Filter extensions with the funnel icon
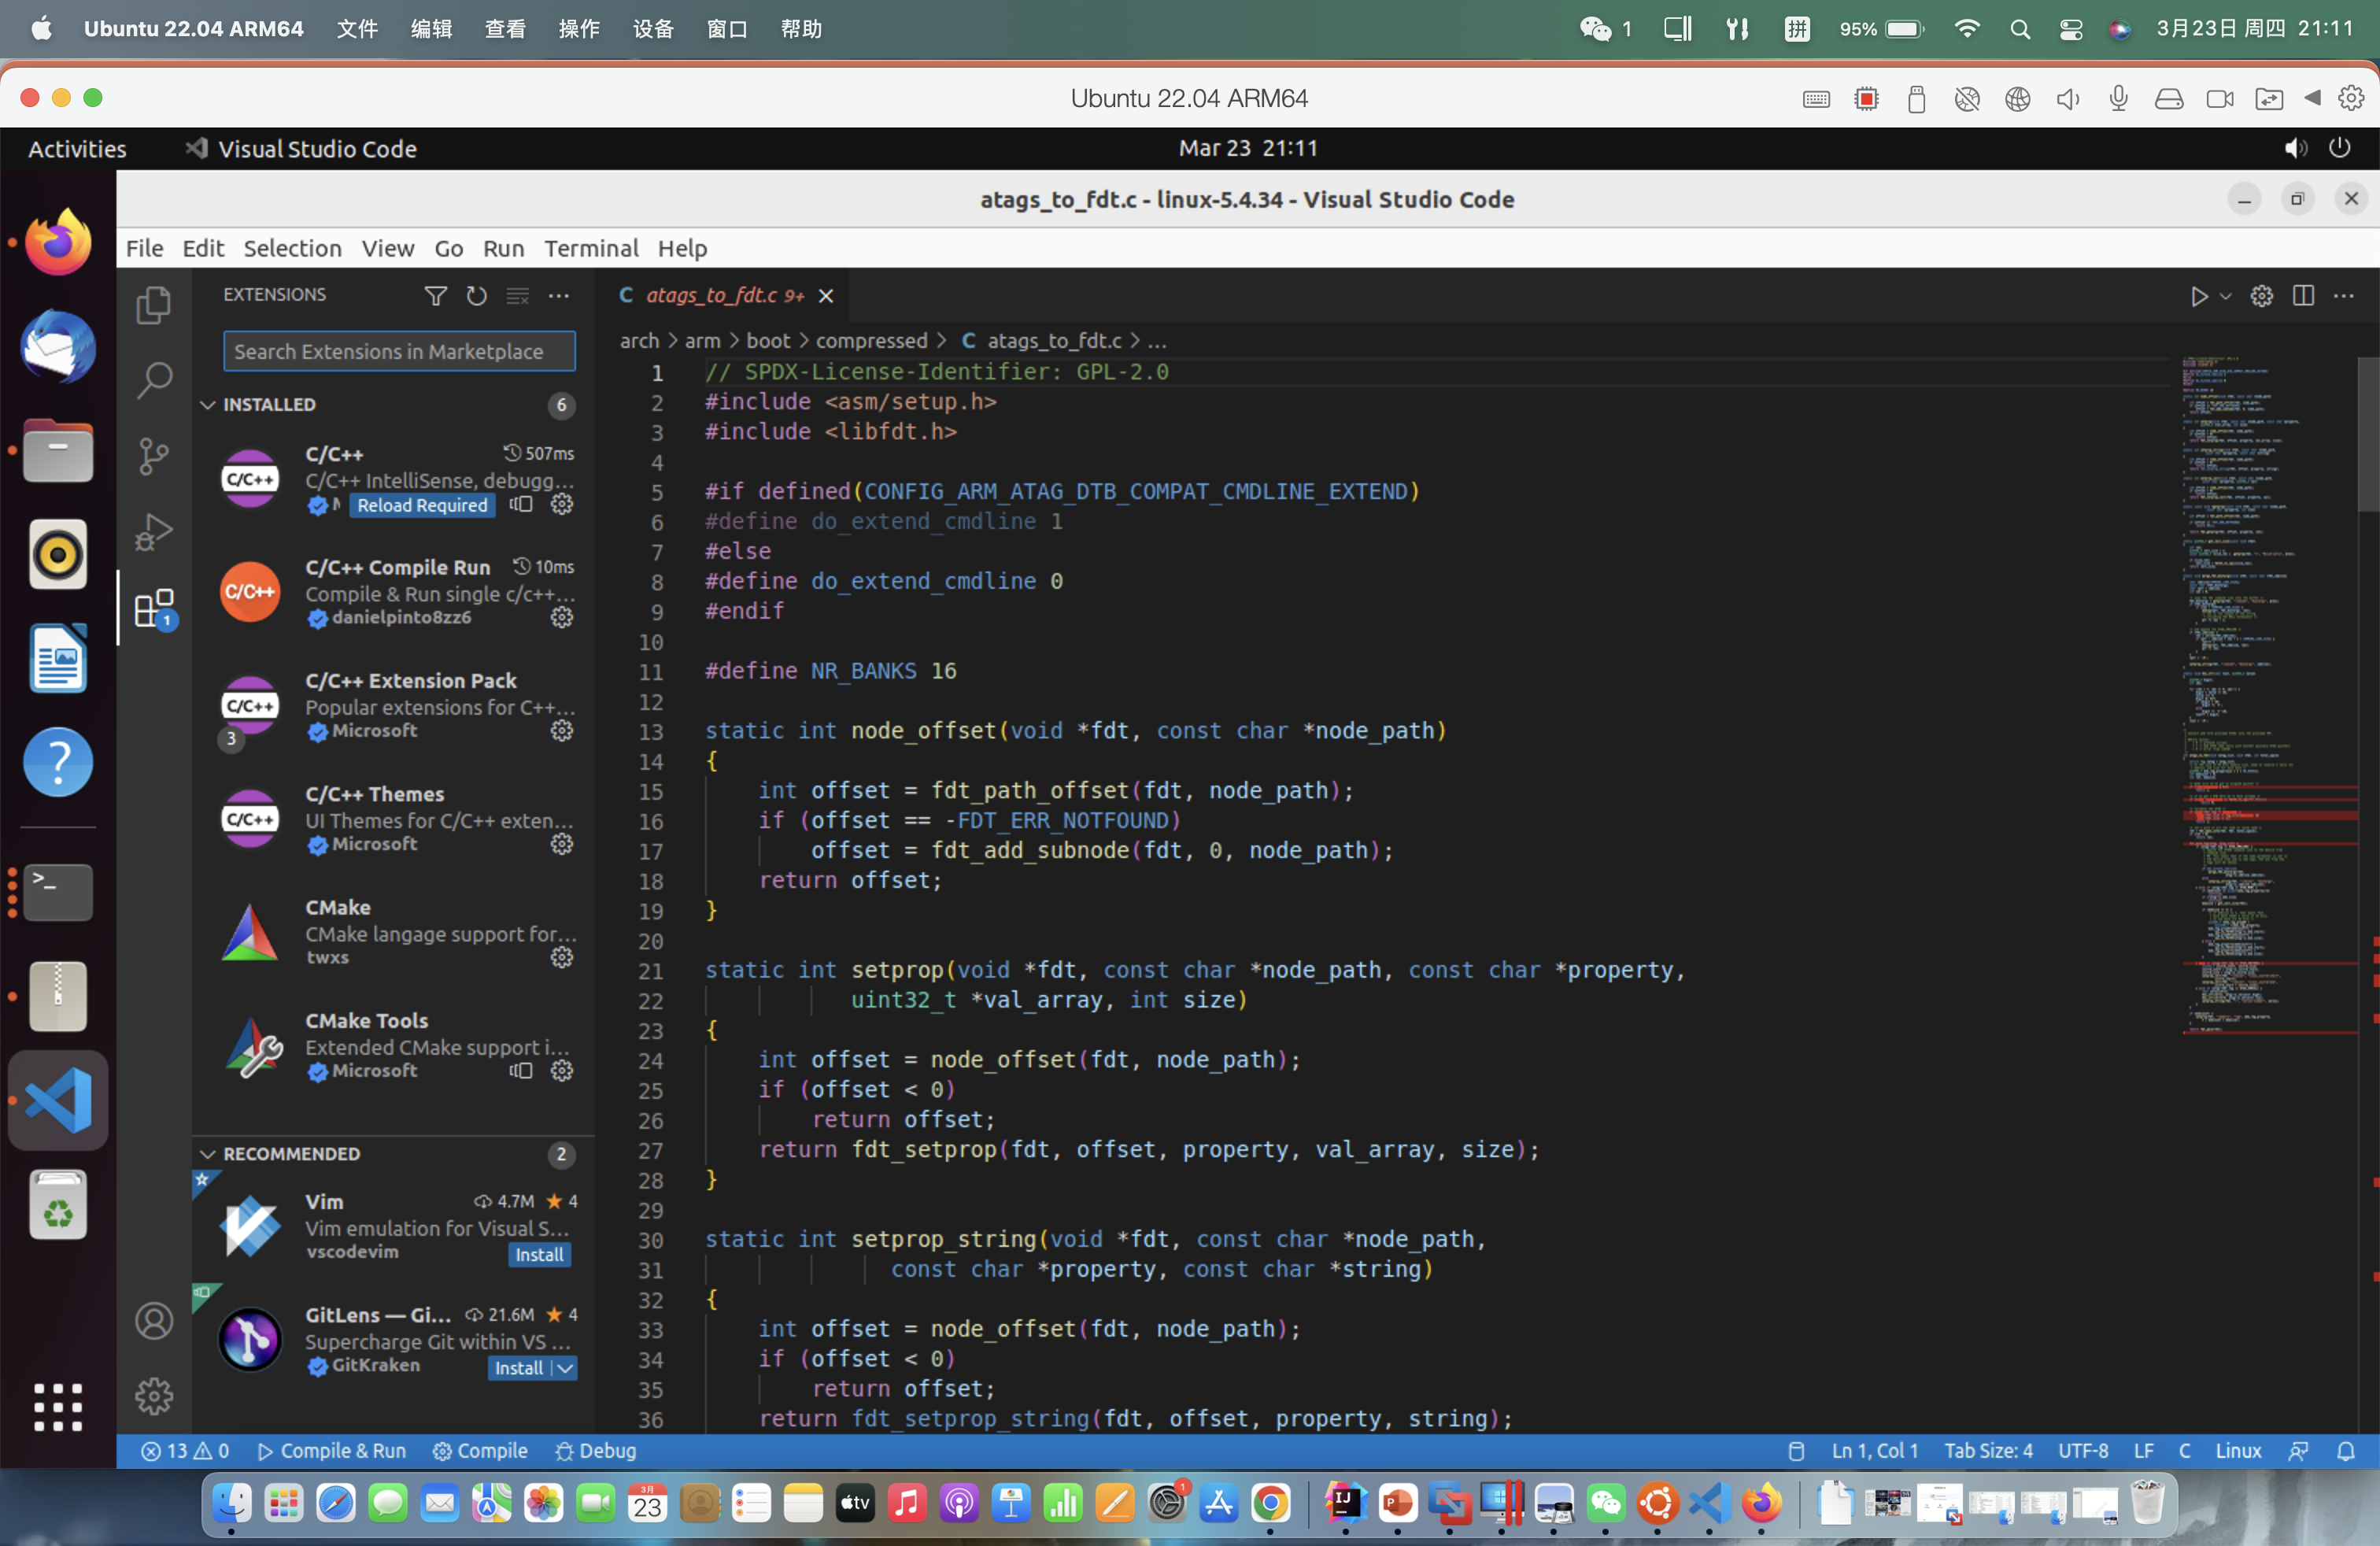2380x1546 pixels. tap(435, 295)
